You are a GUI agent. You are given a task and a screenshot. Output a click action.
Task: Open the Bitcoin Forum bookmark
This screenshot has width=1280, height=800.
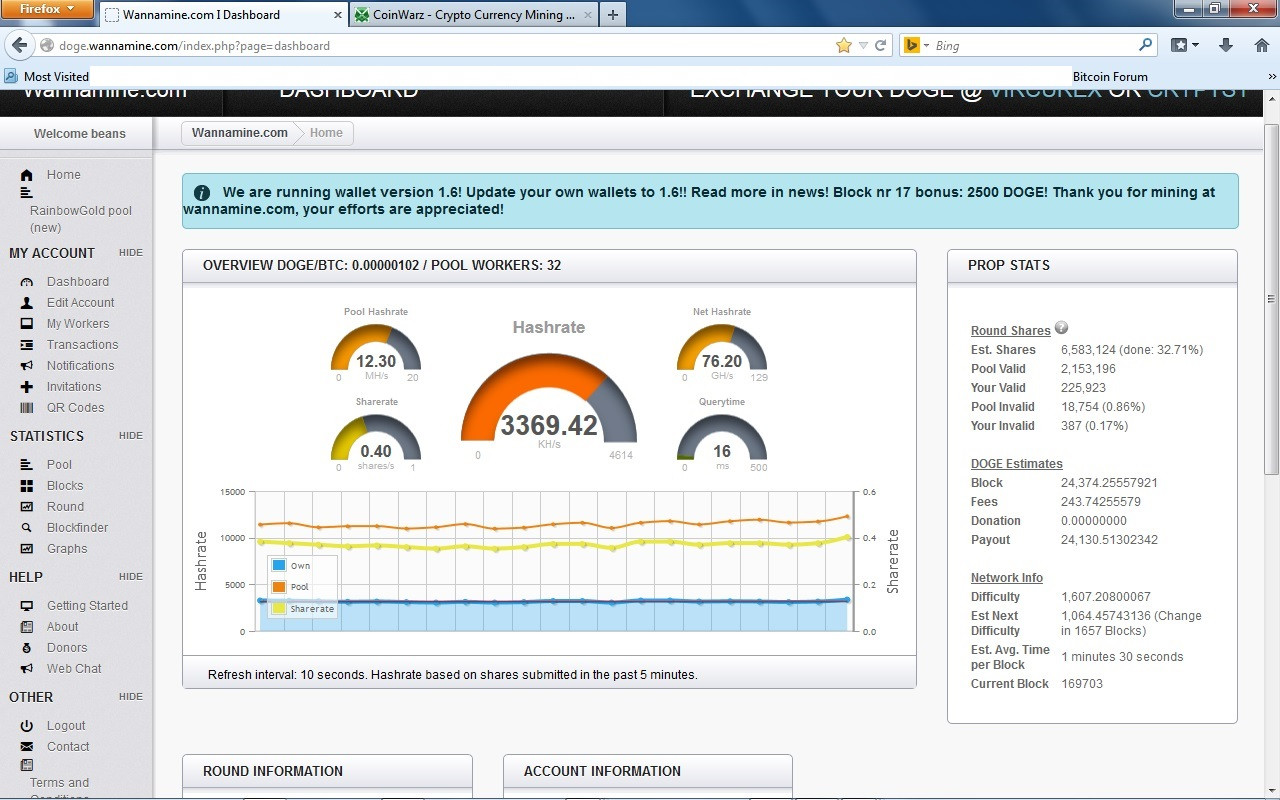coord(1110,76)
